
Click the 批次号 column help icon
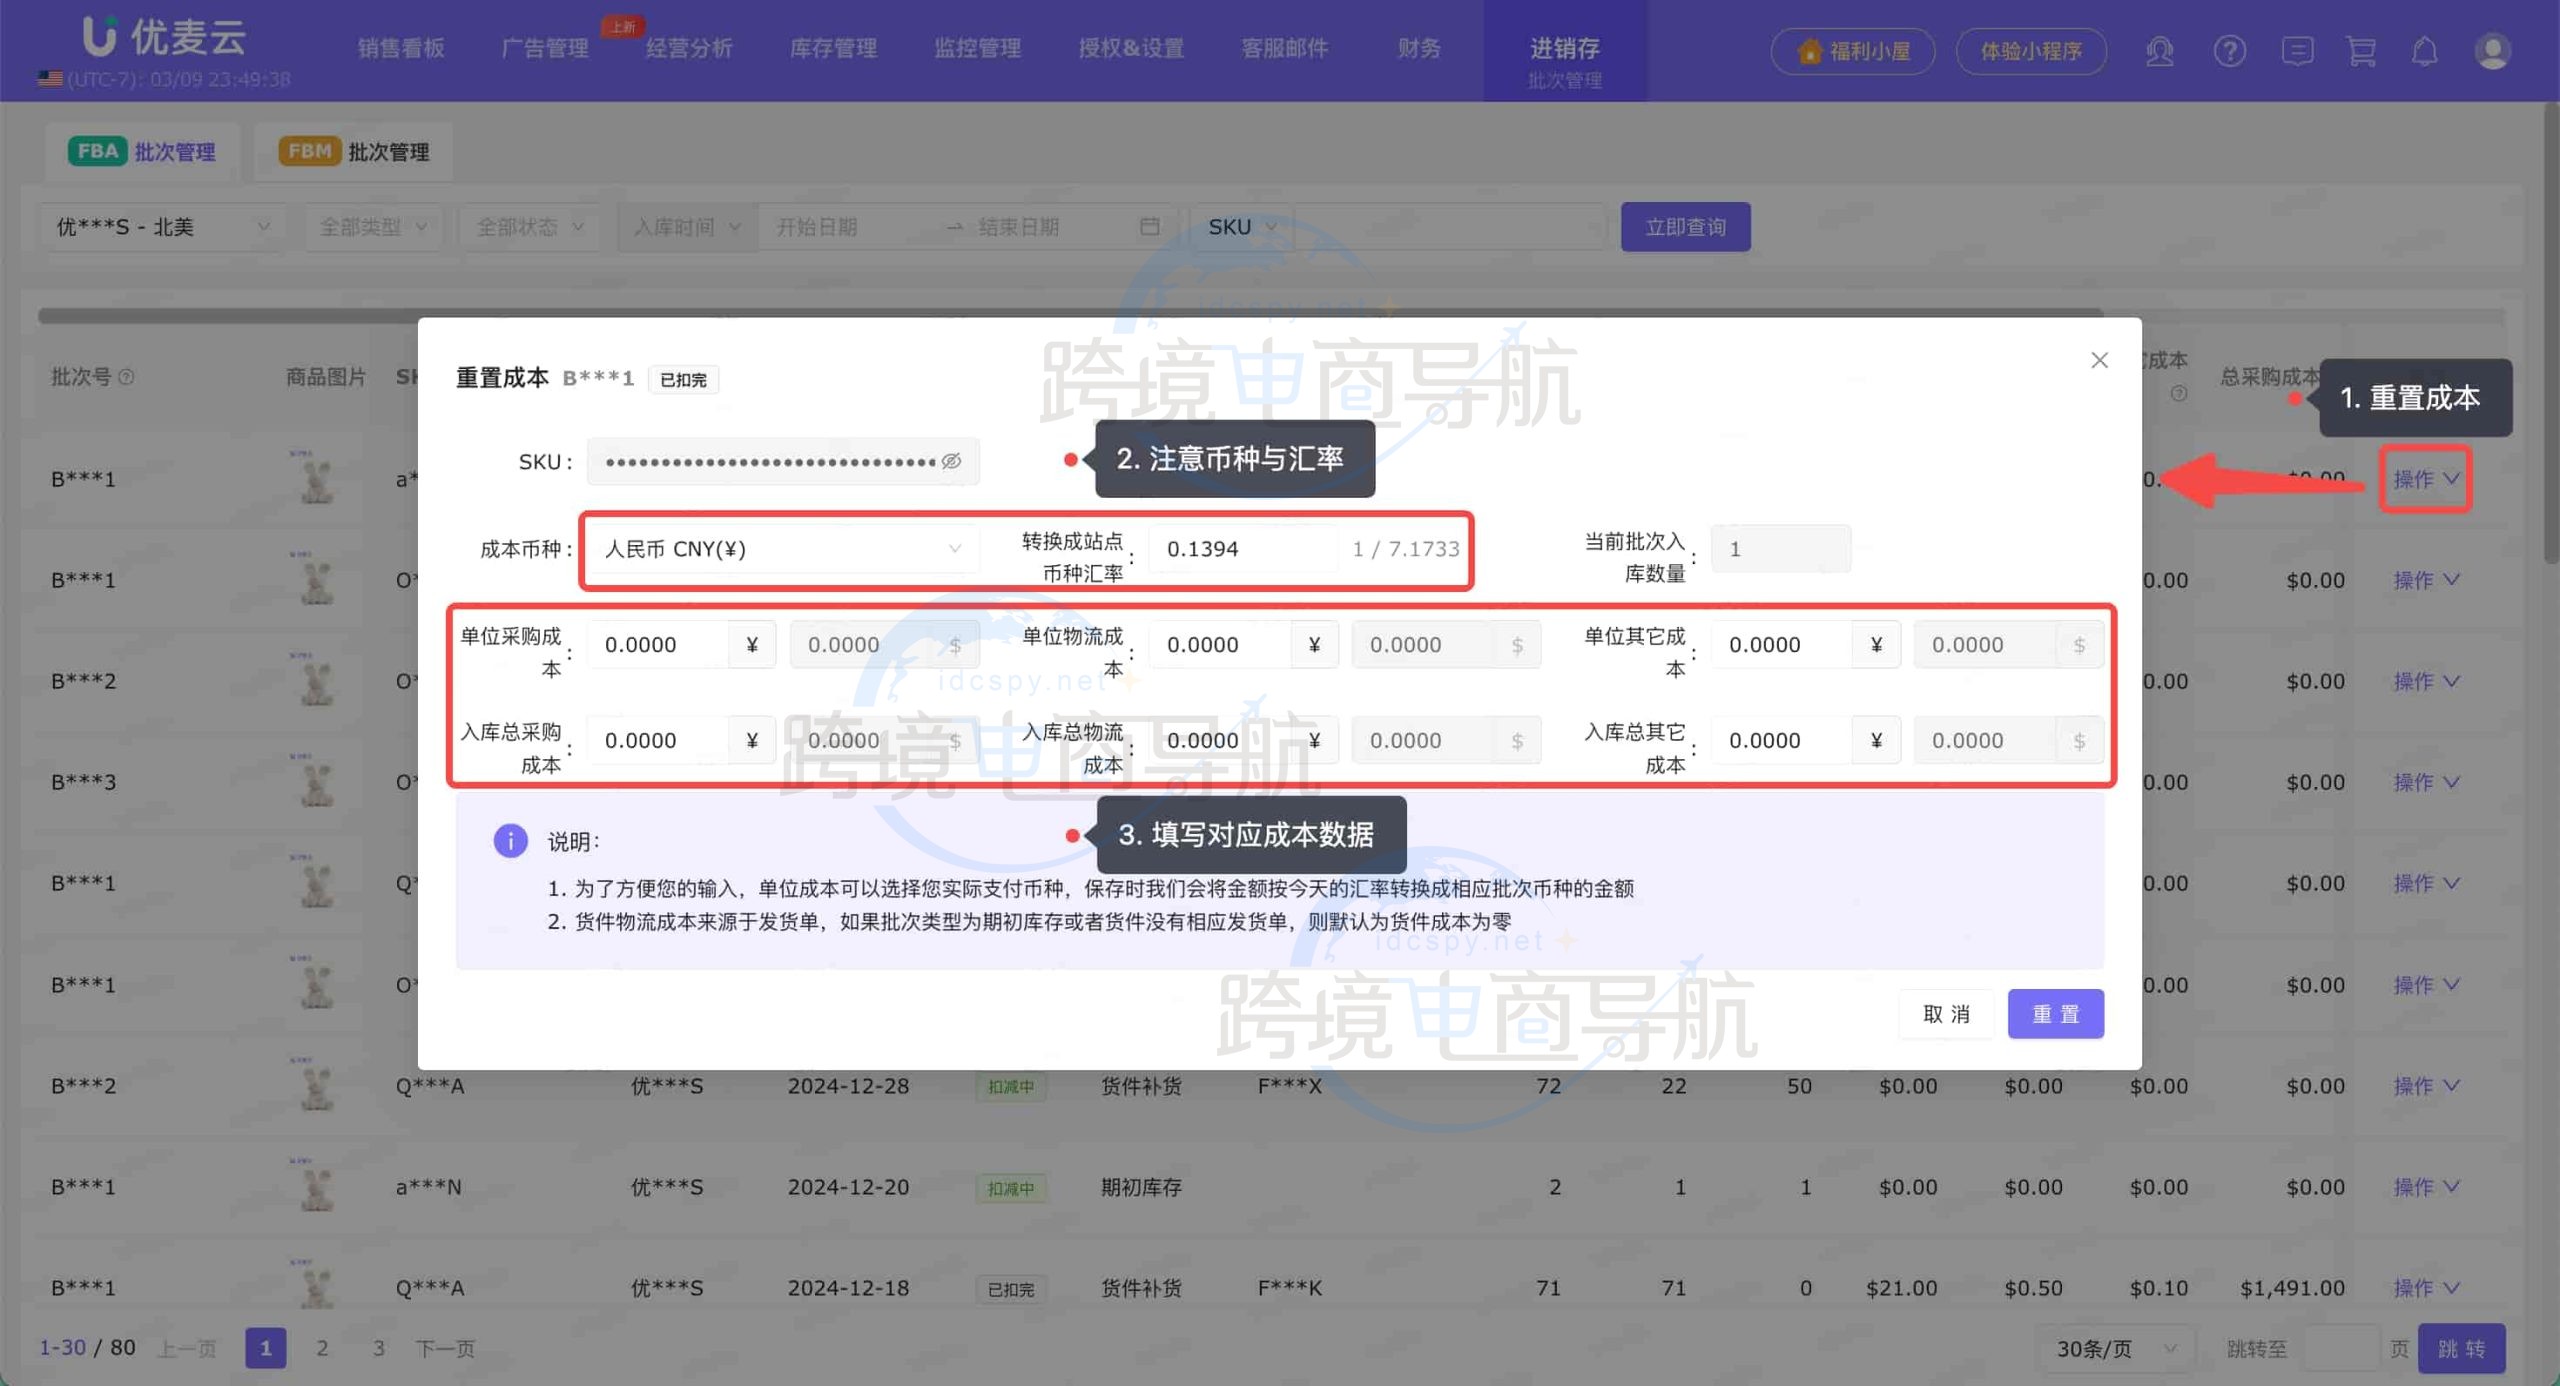(x=127, y=377)
